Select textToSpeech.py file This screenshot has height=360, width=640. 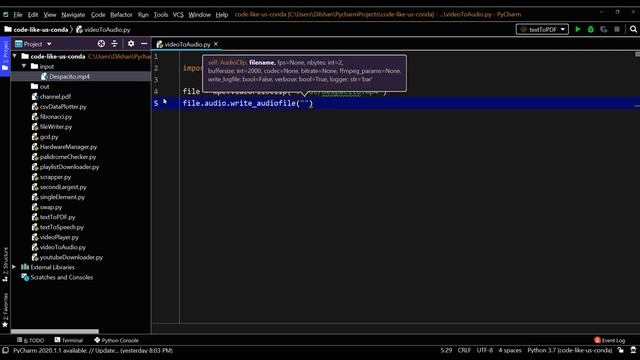(x=62, y=227)
